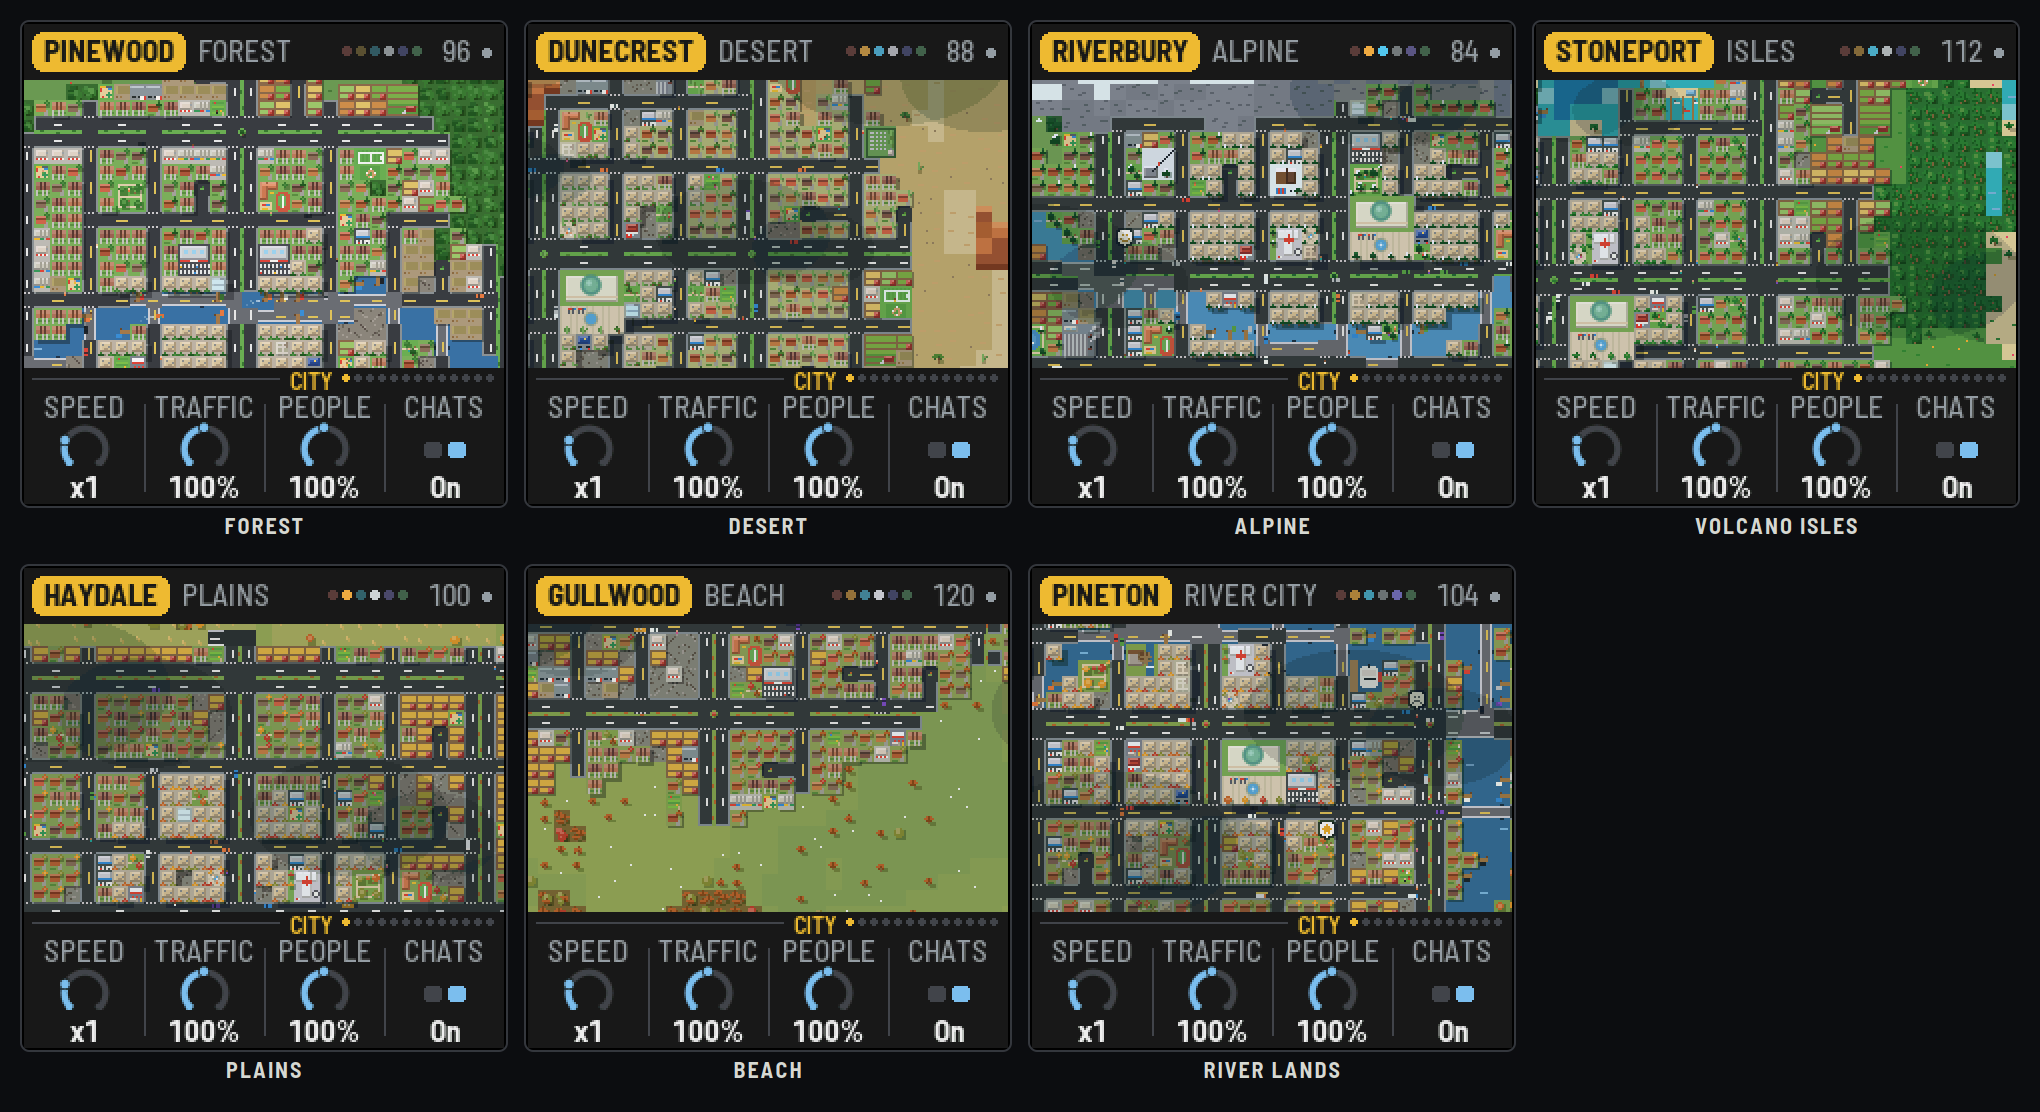Screen dimensions: 2040x1112
Task: Open the Stoneport isles city map
Action: point(1776,224)
